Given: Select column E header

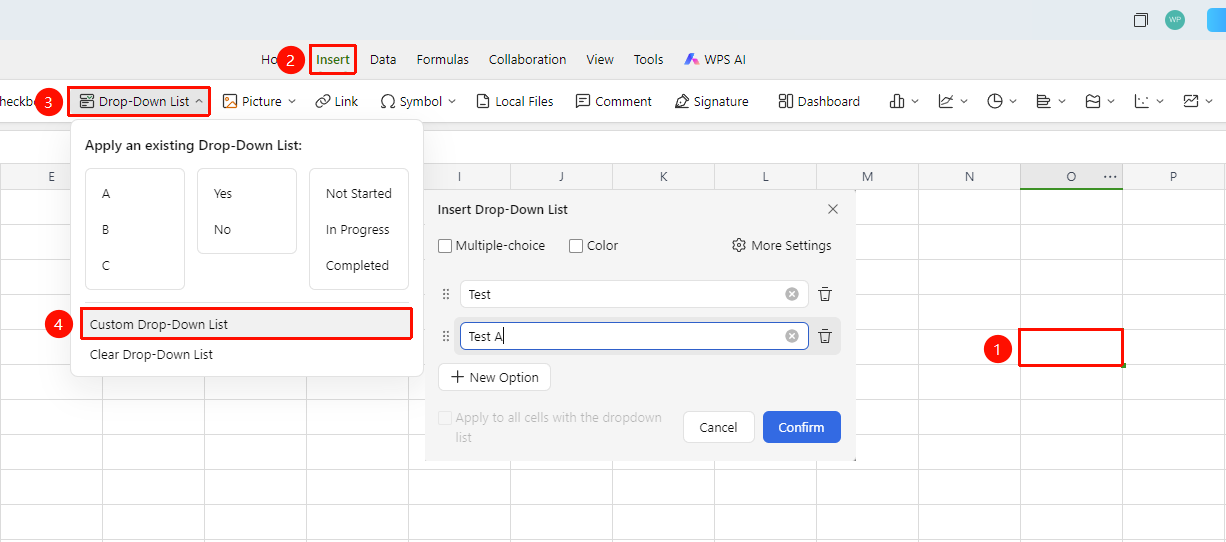Looking at the screenshot, I should click(51, 176).
